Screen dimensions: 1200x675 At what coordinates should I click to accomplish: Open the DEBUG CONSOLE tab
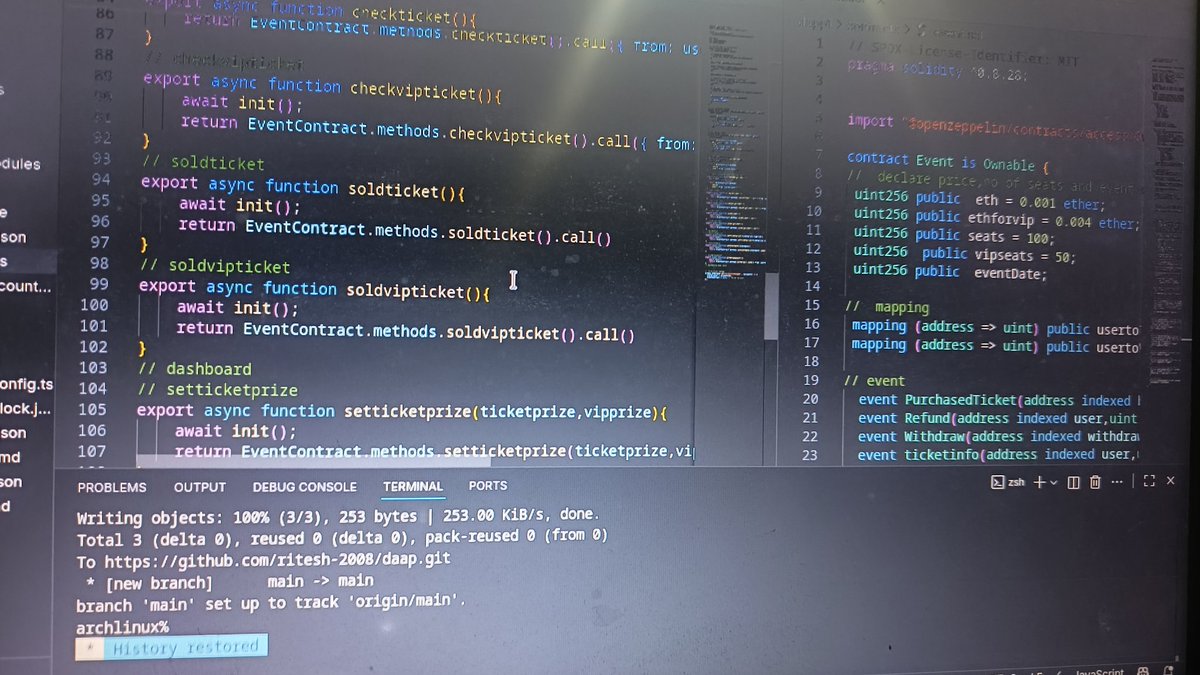click(x=304, y=487)
